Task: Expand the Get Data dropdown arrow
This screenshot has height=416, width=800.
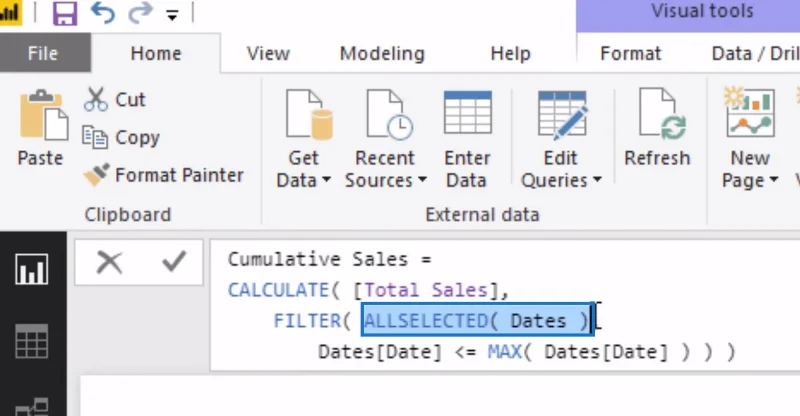Action: coord(327,180)
